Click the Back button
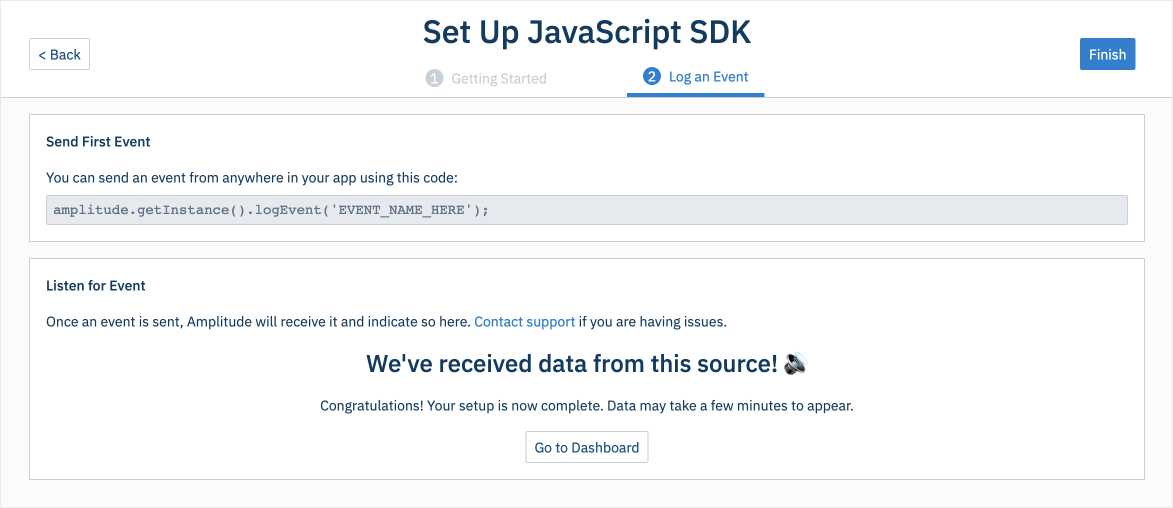 coord(60,55)
